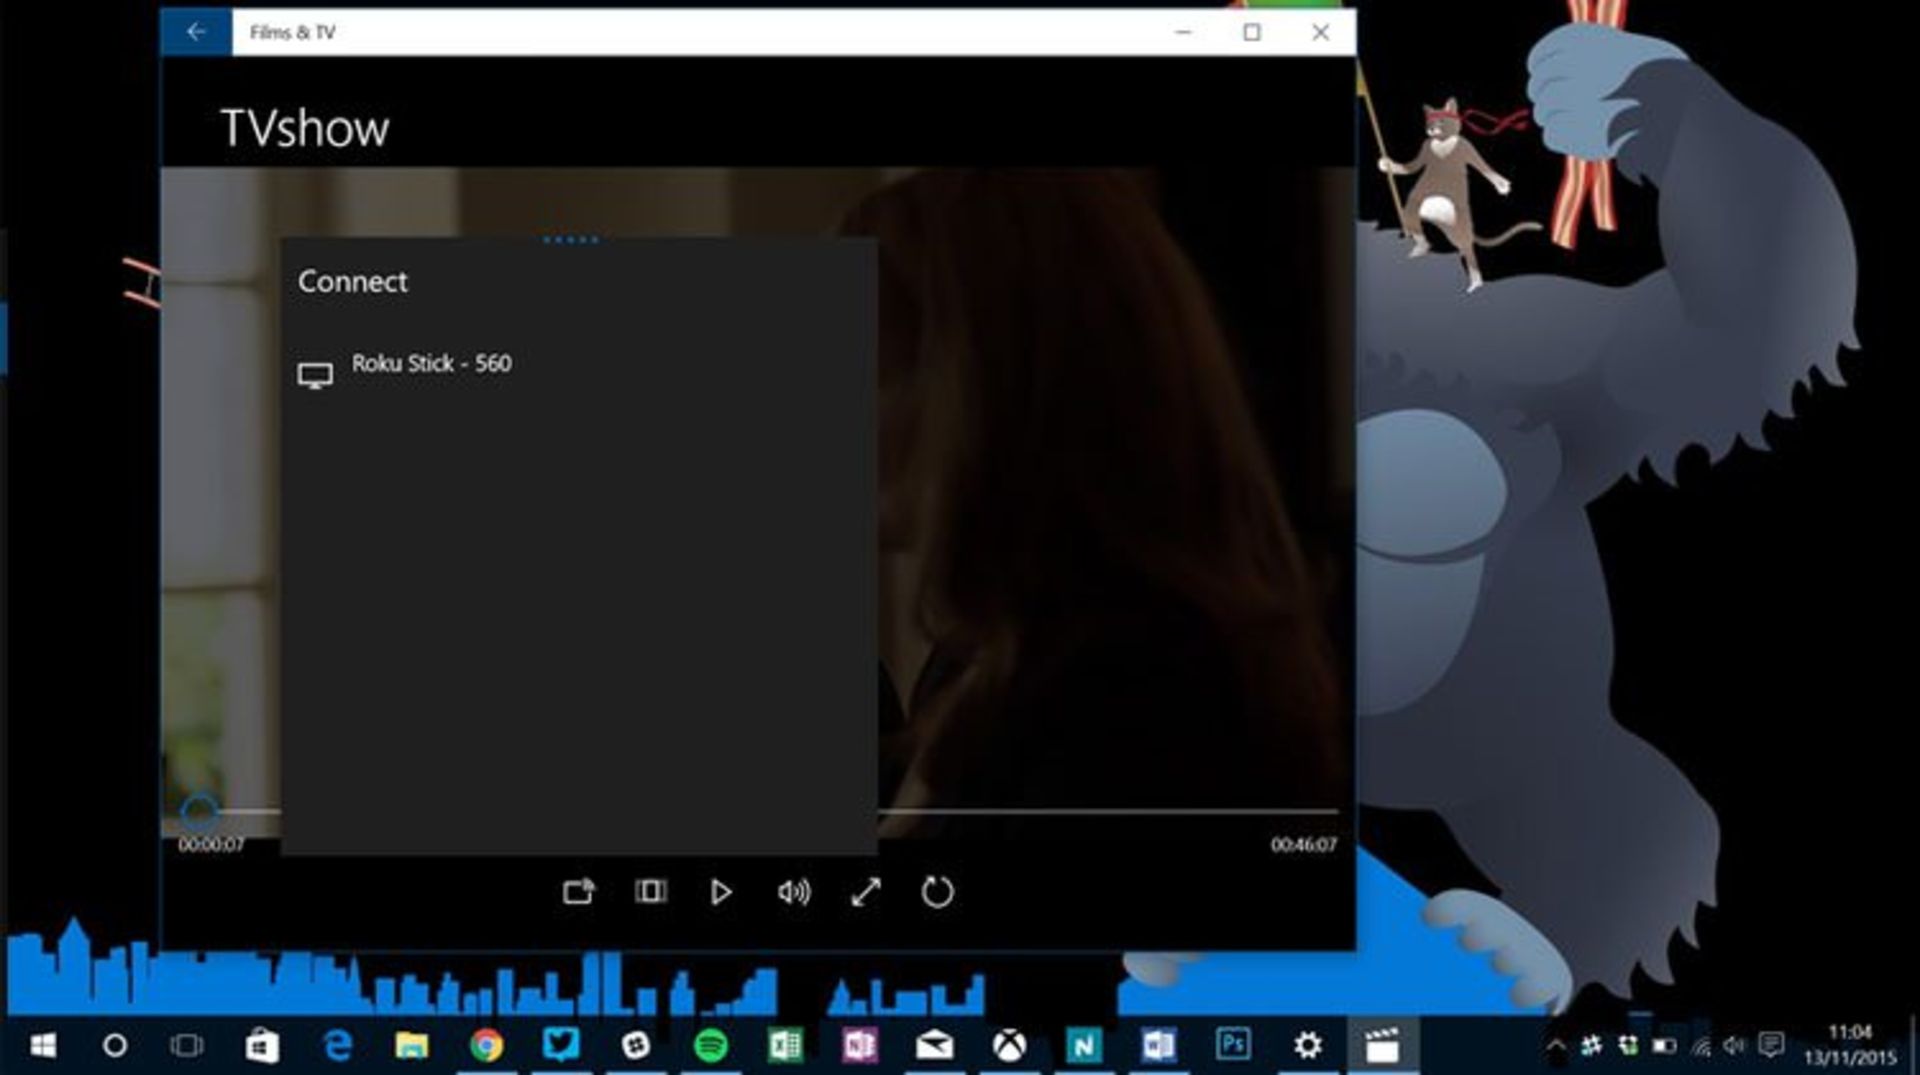Open the Windows Start menu
The height and width of the screenshot is (1075, 1920).
point(42,1046)
